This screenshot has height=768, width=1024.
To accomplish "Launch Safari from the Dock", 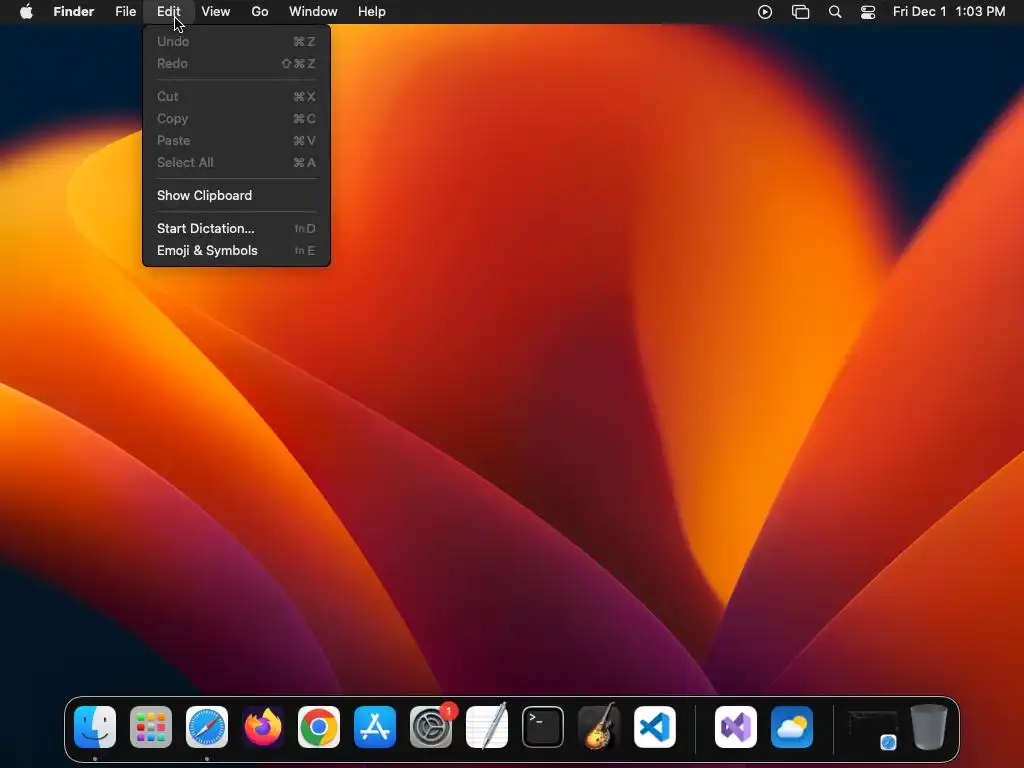I will (x=207, y=727).
